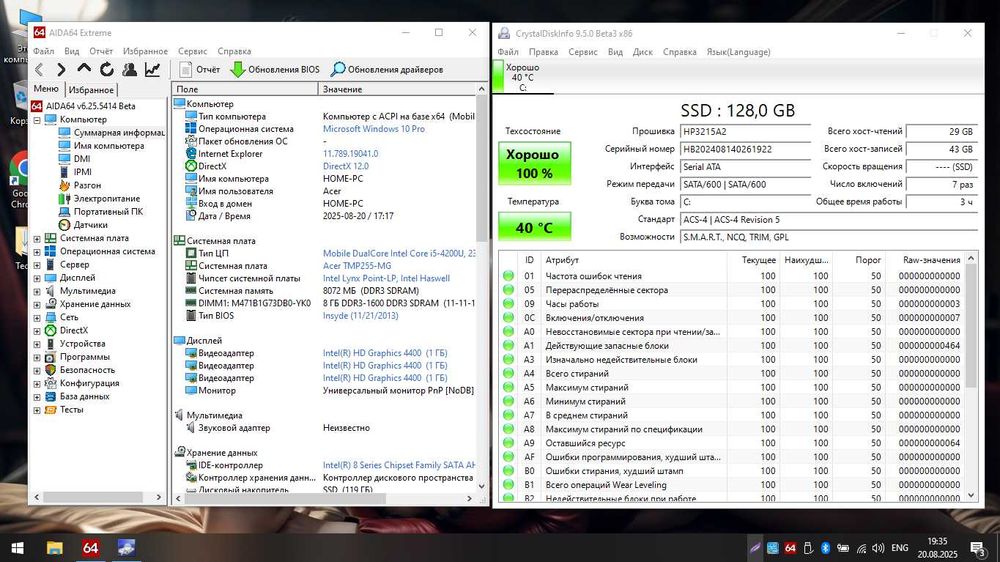The image size is (1000, 562).
Task: Switch to the Меню tab in AIDA64 sidebar
Action: pos(46,89)
